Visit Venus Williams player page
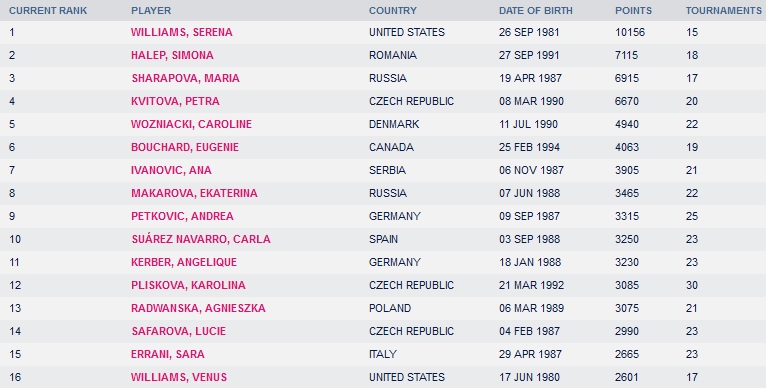Screen dimensions: 766x388 179,377
